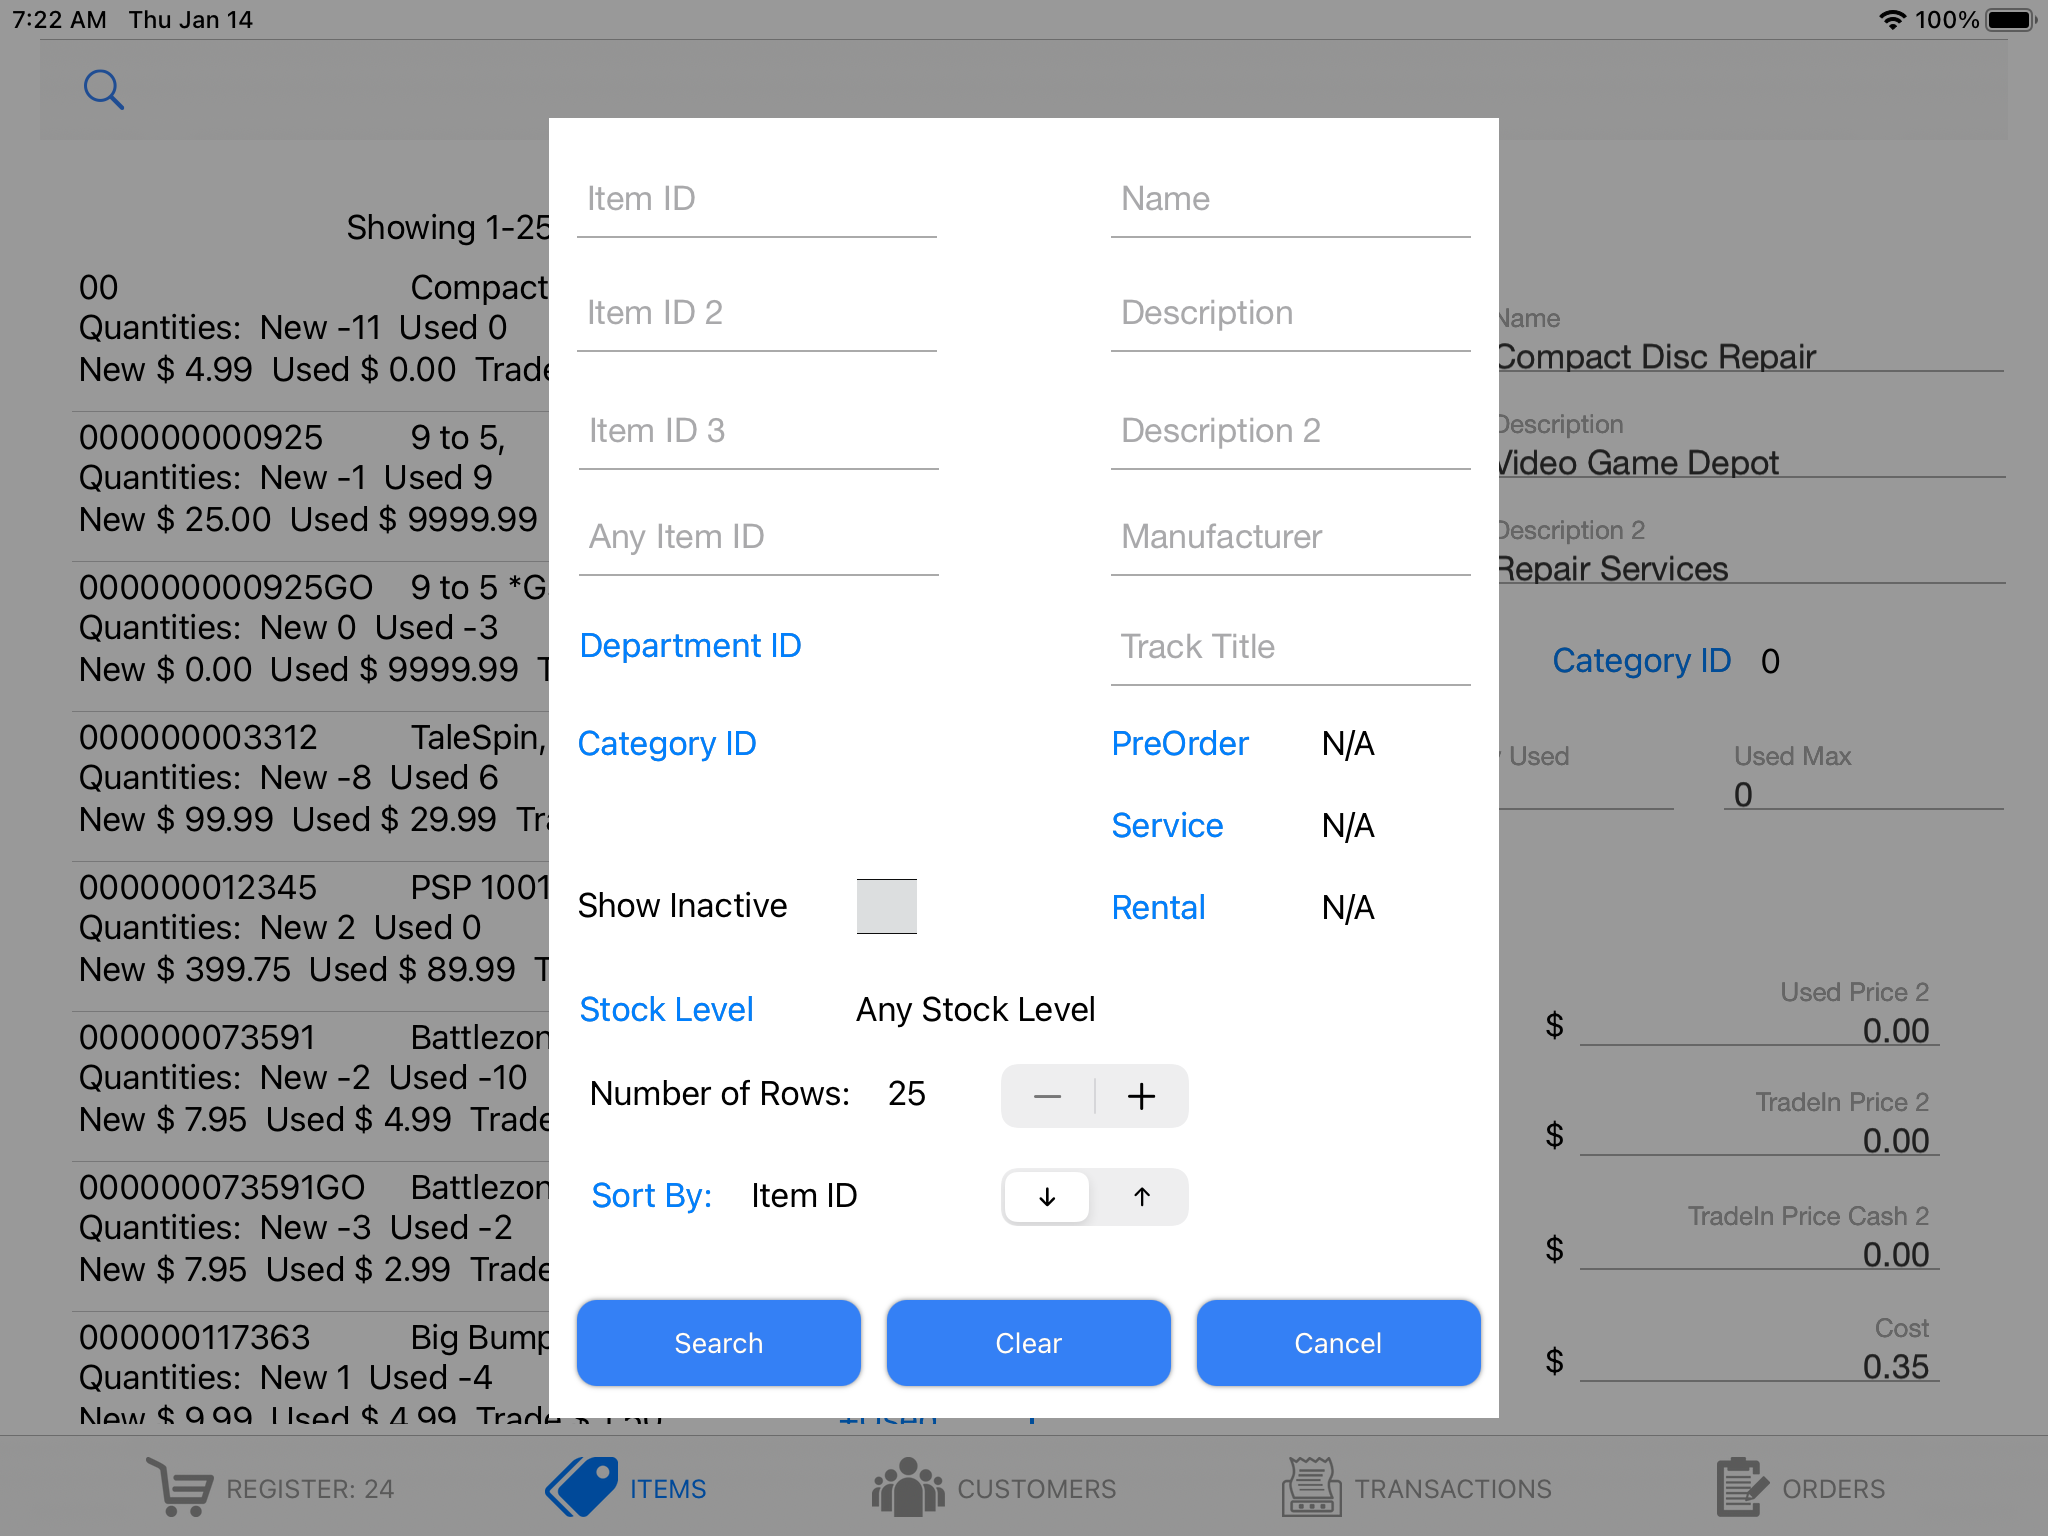The image size is (2048, 1536).
Task: Open the Transactions receipt printer icon
Action: pos(1311,1486)
